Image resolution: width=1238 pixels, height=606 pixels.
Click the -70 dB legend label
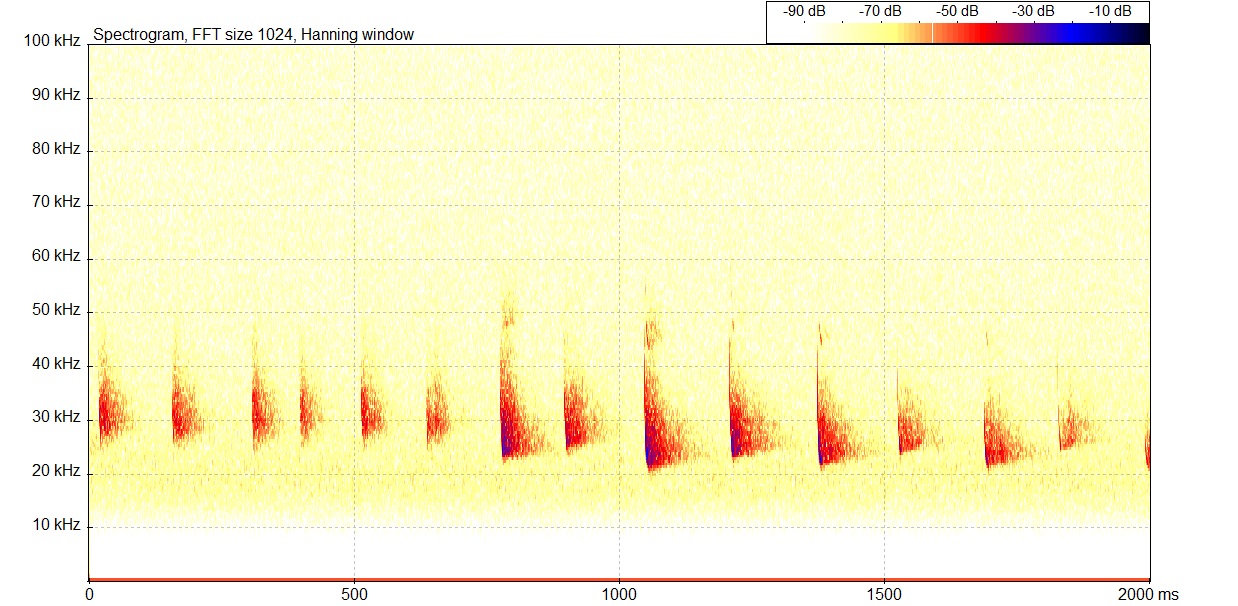coord(880,11)
